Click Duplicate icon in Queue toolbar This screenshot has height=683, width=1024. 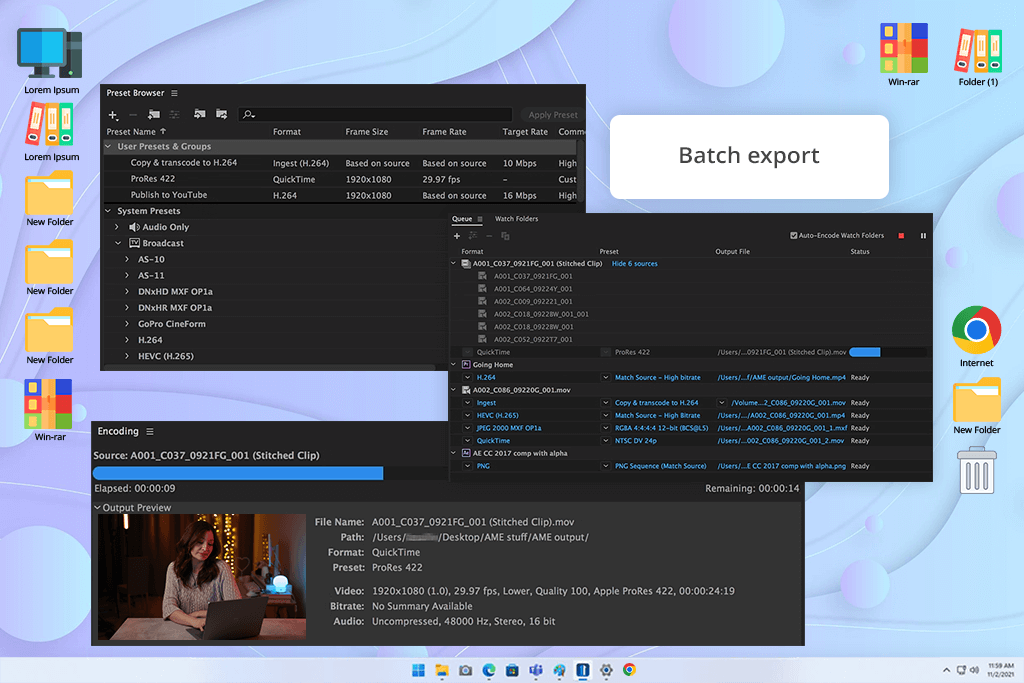505,236
